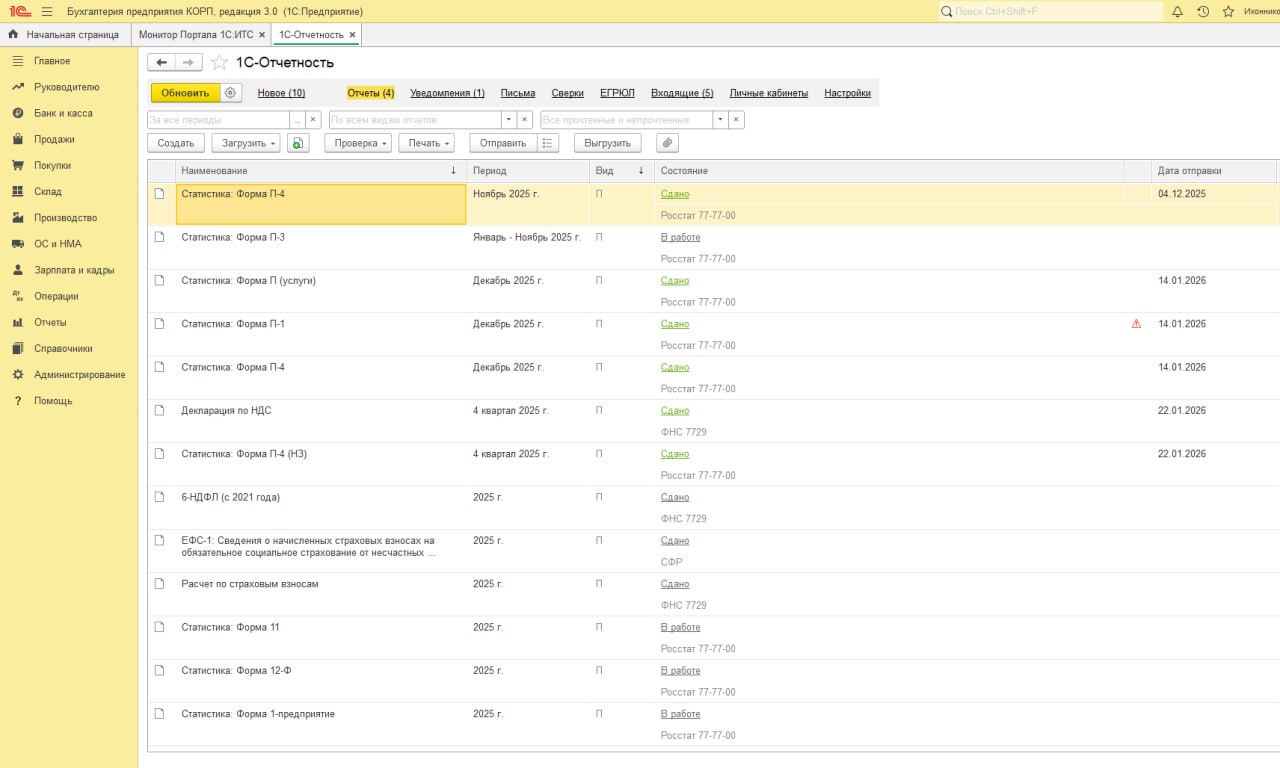Open the report types filter dropdown arrow
The image size is (1280, 768).
click(508, 120)
